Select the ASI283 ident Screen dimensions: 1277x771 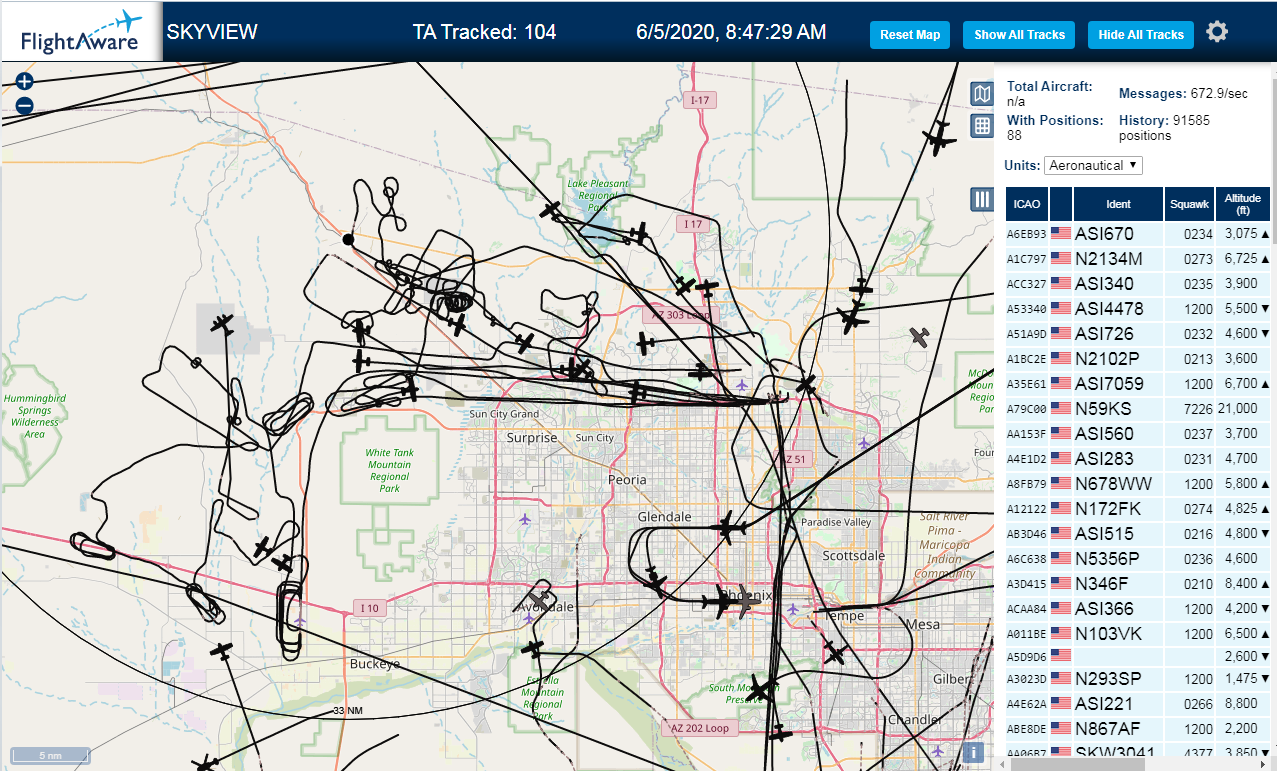pos(1105,459)
